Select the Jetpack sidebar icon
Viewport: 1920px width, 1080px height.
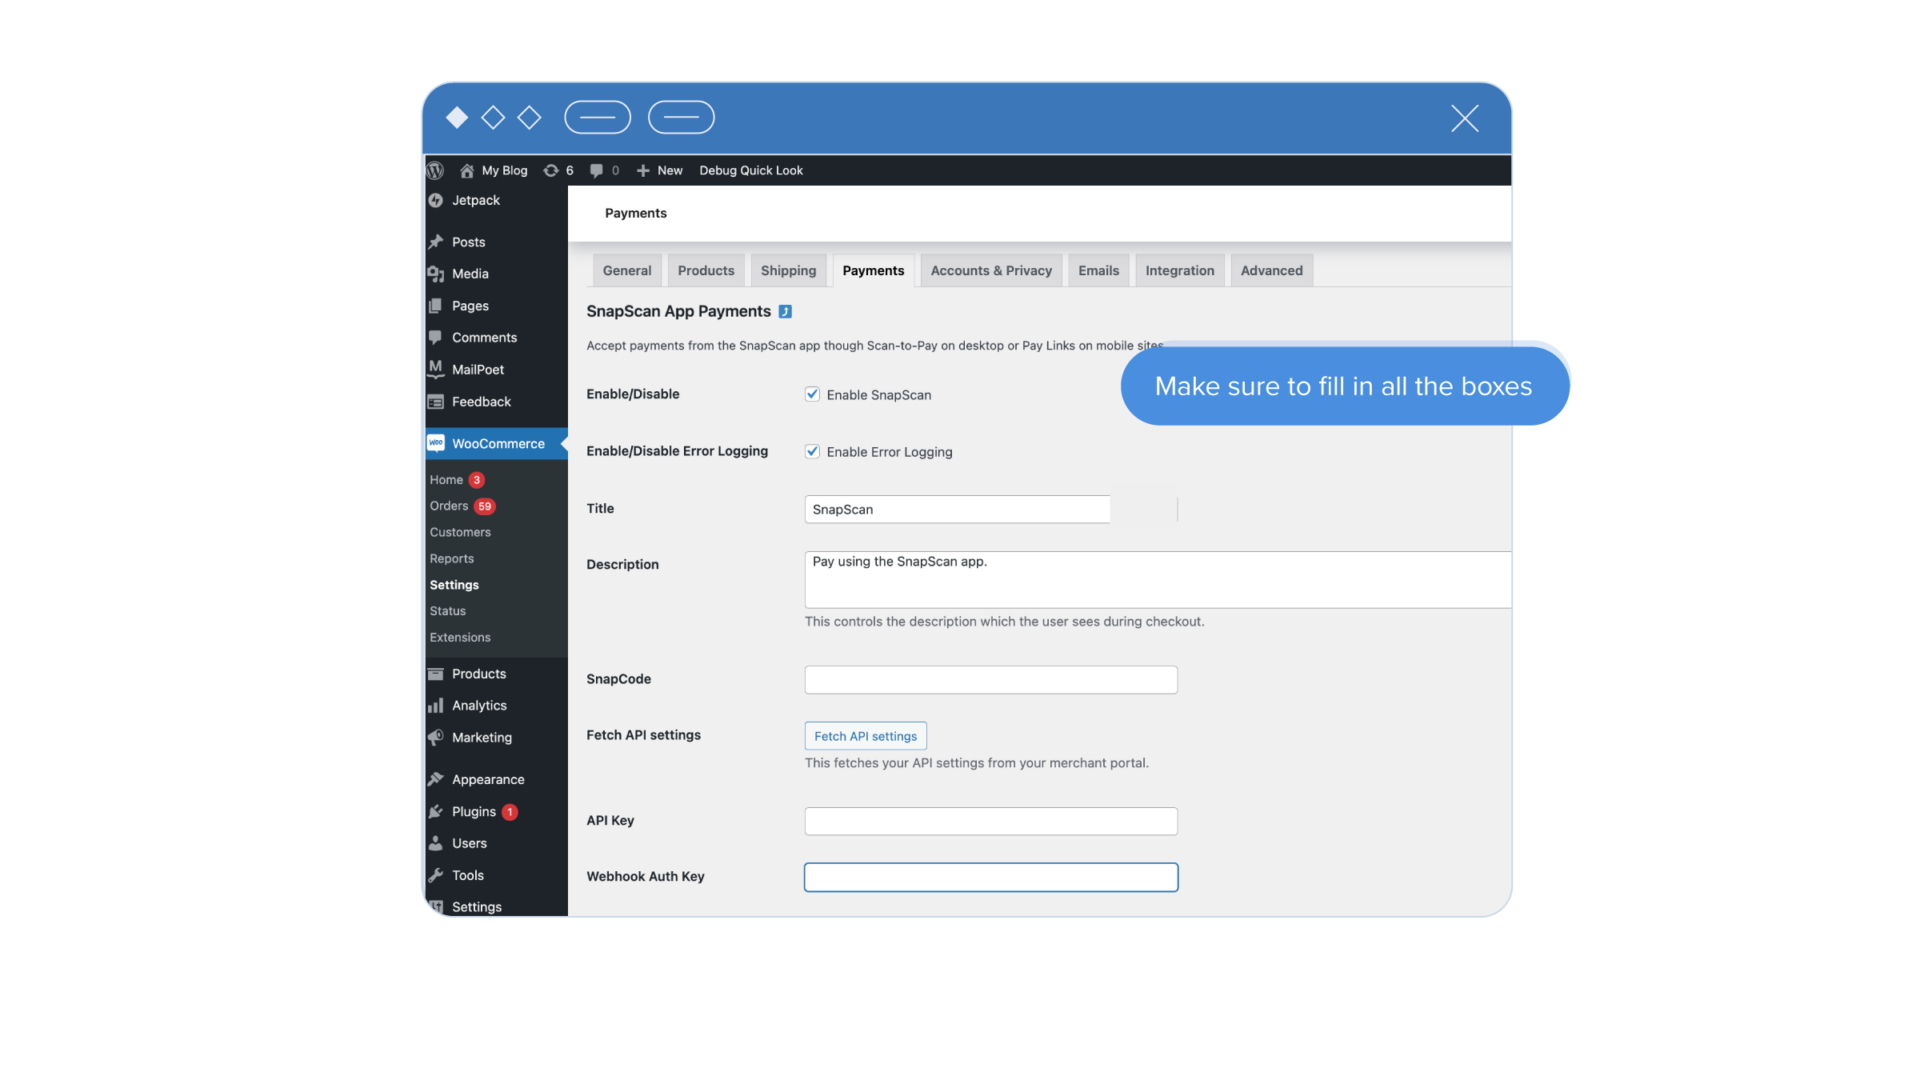coord(436,199)
